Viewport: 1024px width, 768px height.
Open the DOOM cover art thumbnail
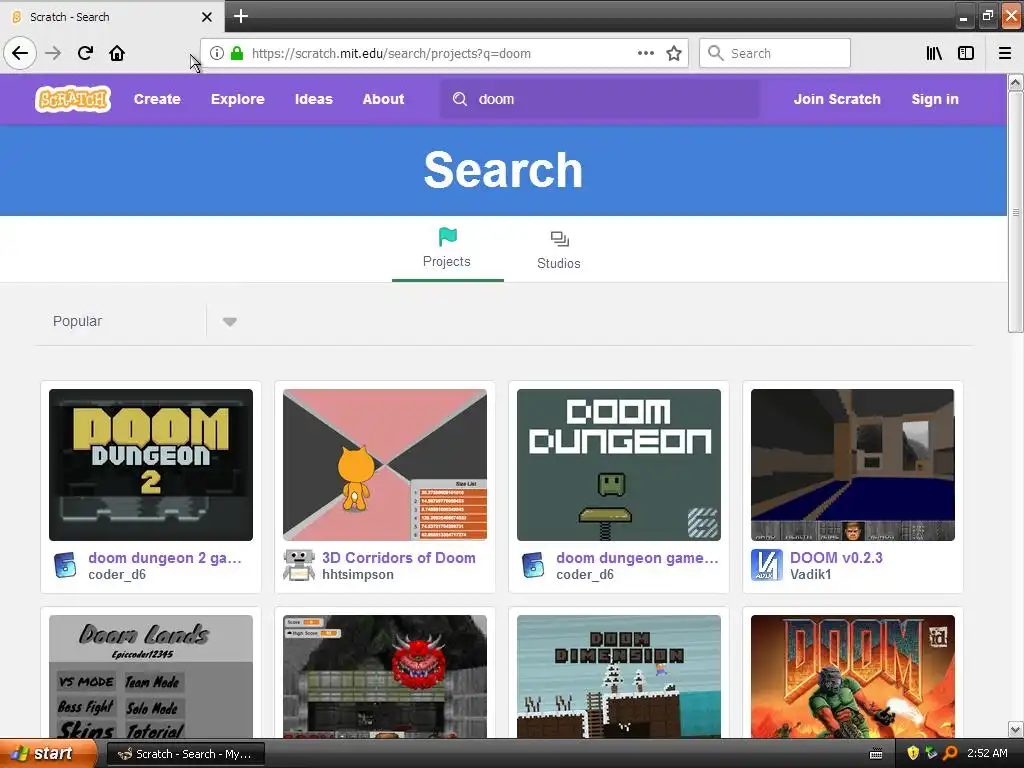click(852, 677)
